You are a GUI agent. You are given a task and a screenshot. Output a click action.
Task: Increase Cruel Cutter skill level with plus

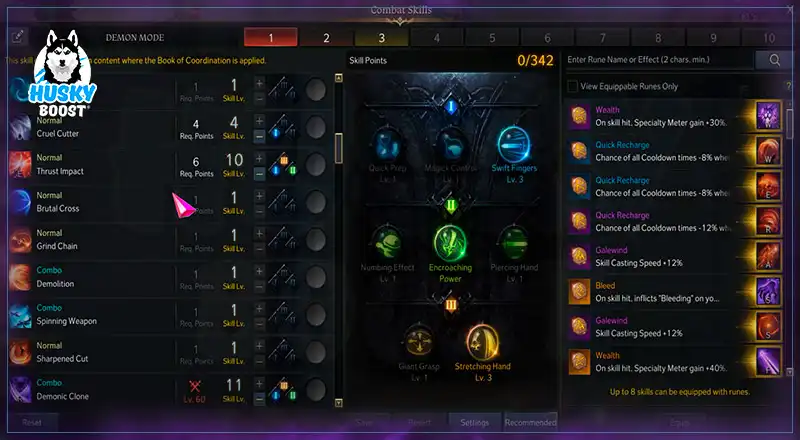[x=259, y=120]
